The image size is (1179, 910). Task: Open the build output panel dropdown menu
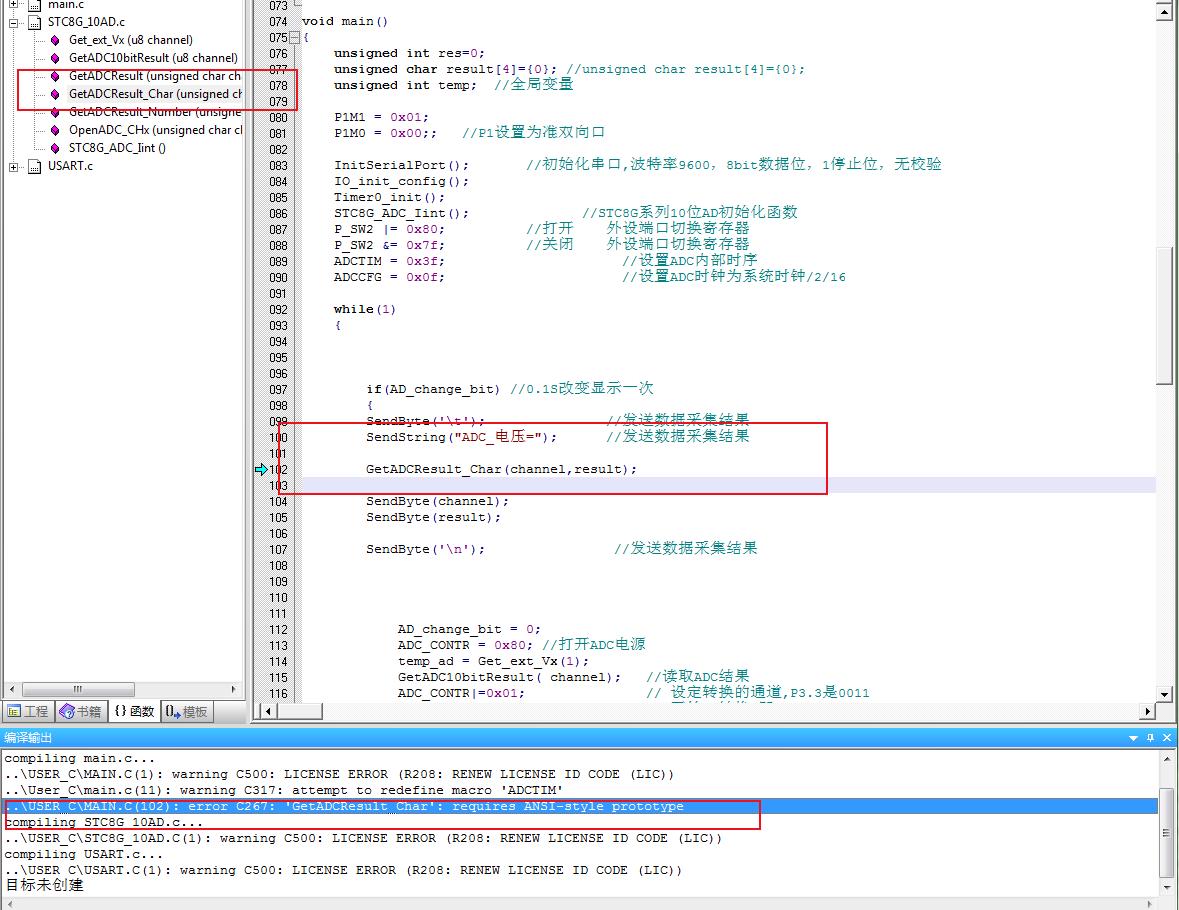coord(1134,738)
